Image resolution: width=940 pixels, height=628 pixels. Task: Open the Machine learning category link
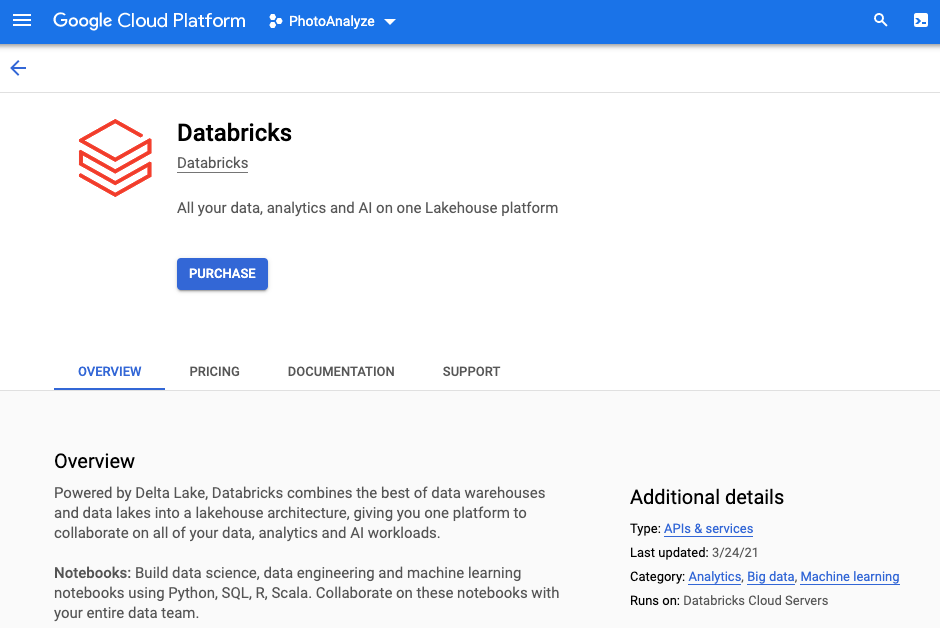coord(849,576)
